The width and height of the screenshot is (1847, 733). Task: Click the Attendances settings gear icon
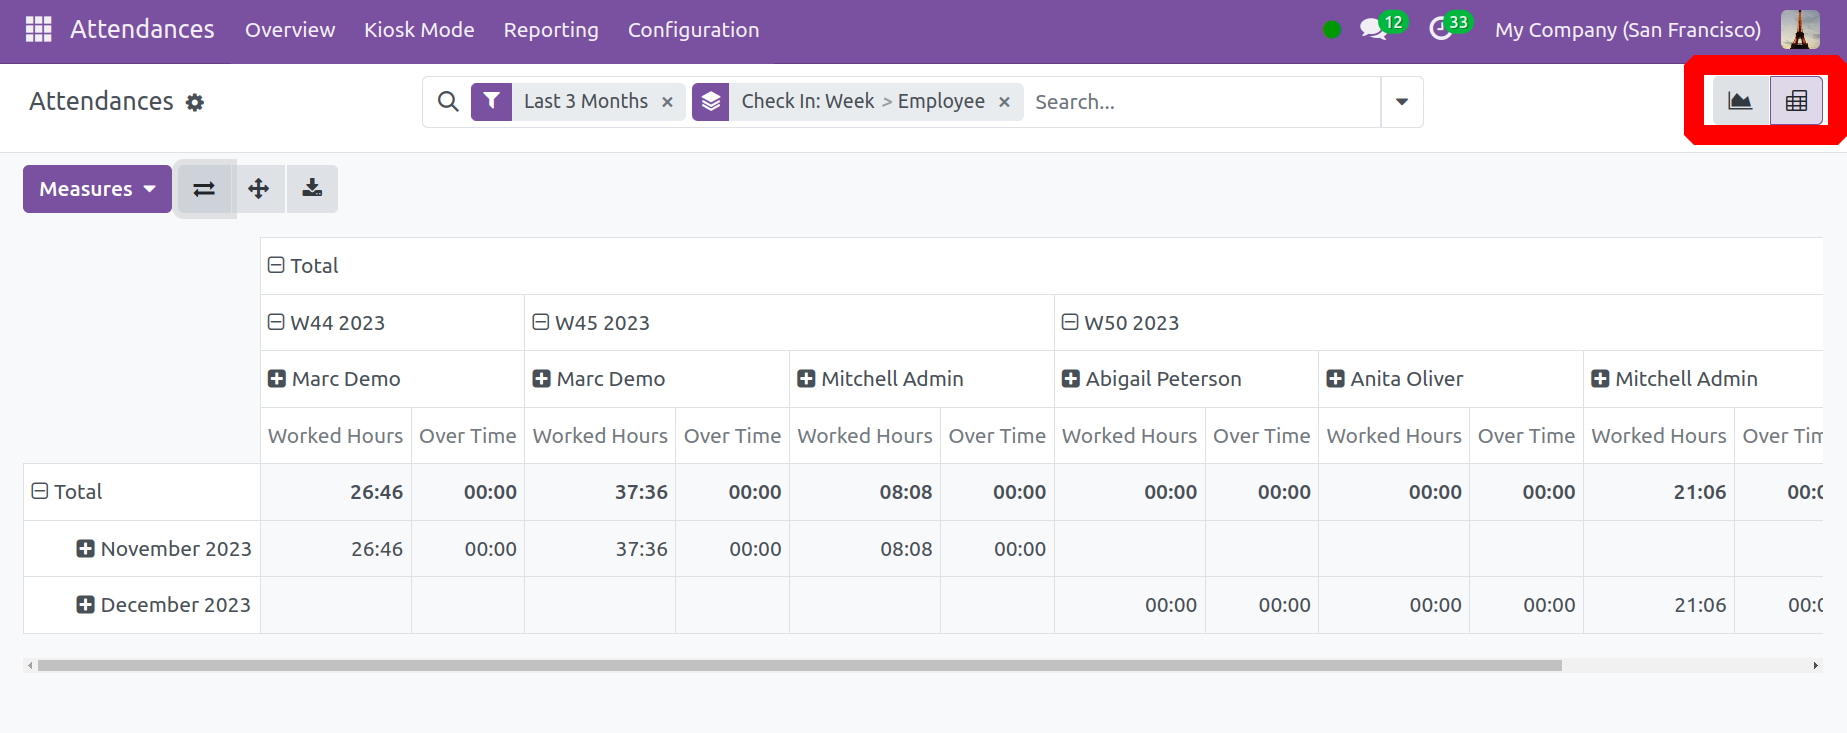(x=195, y=102)
